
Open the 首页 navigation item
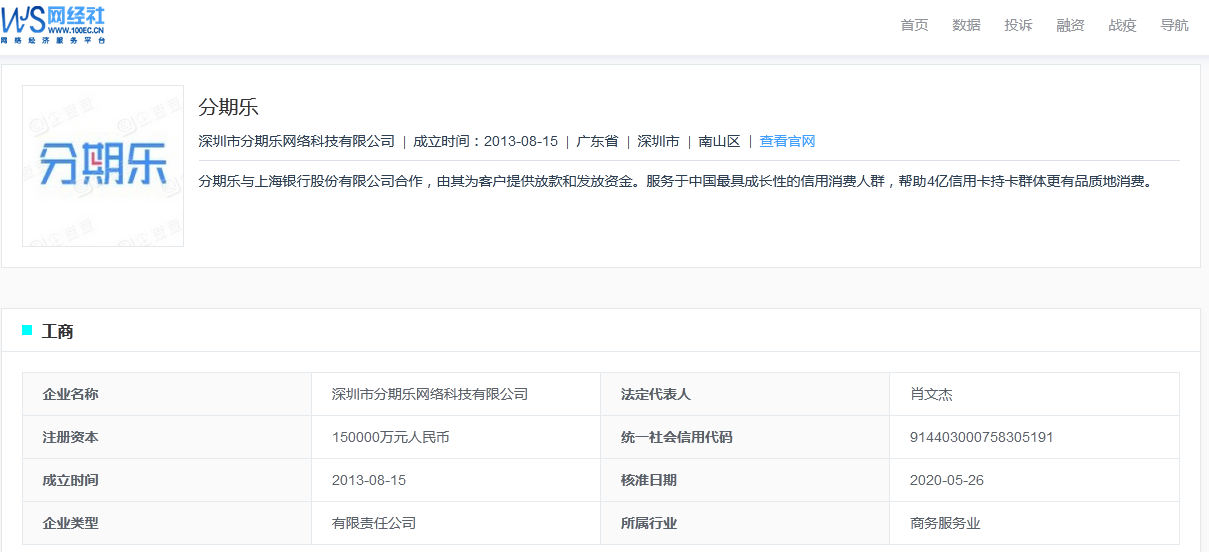(x=914, y=25)
